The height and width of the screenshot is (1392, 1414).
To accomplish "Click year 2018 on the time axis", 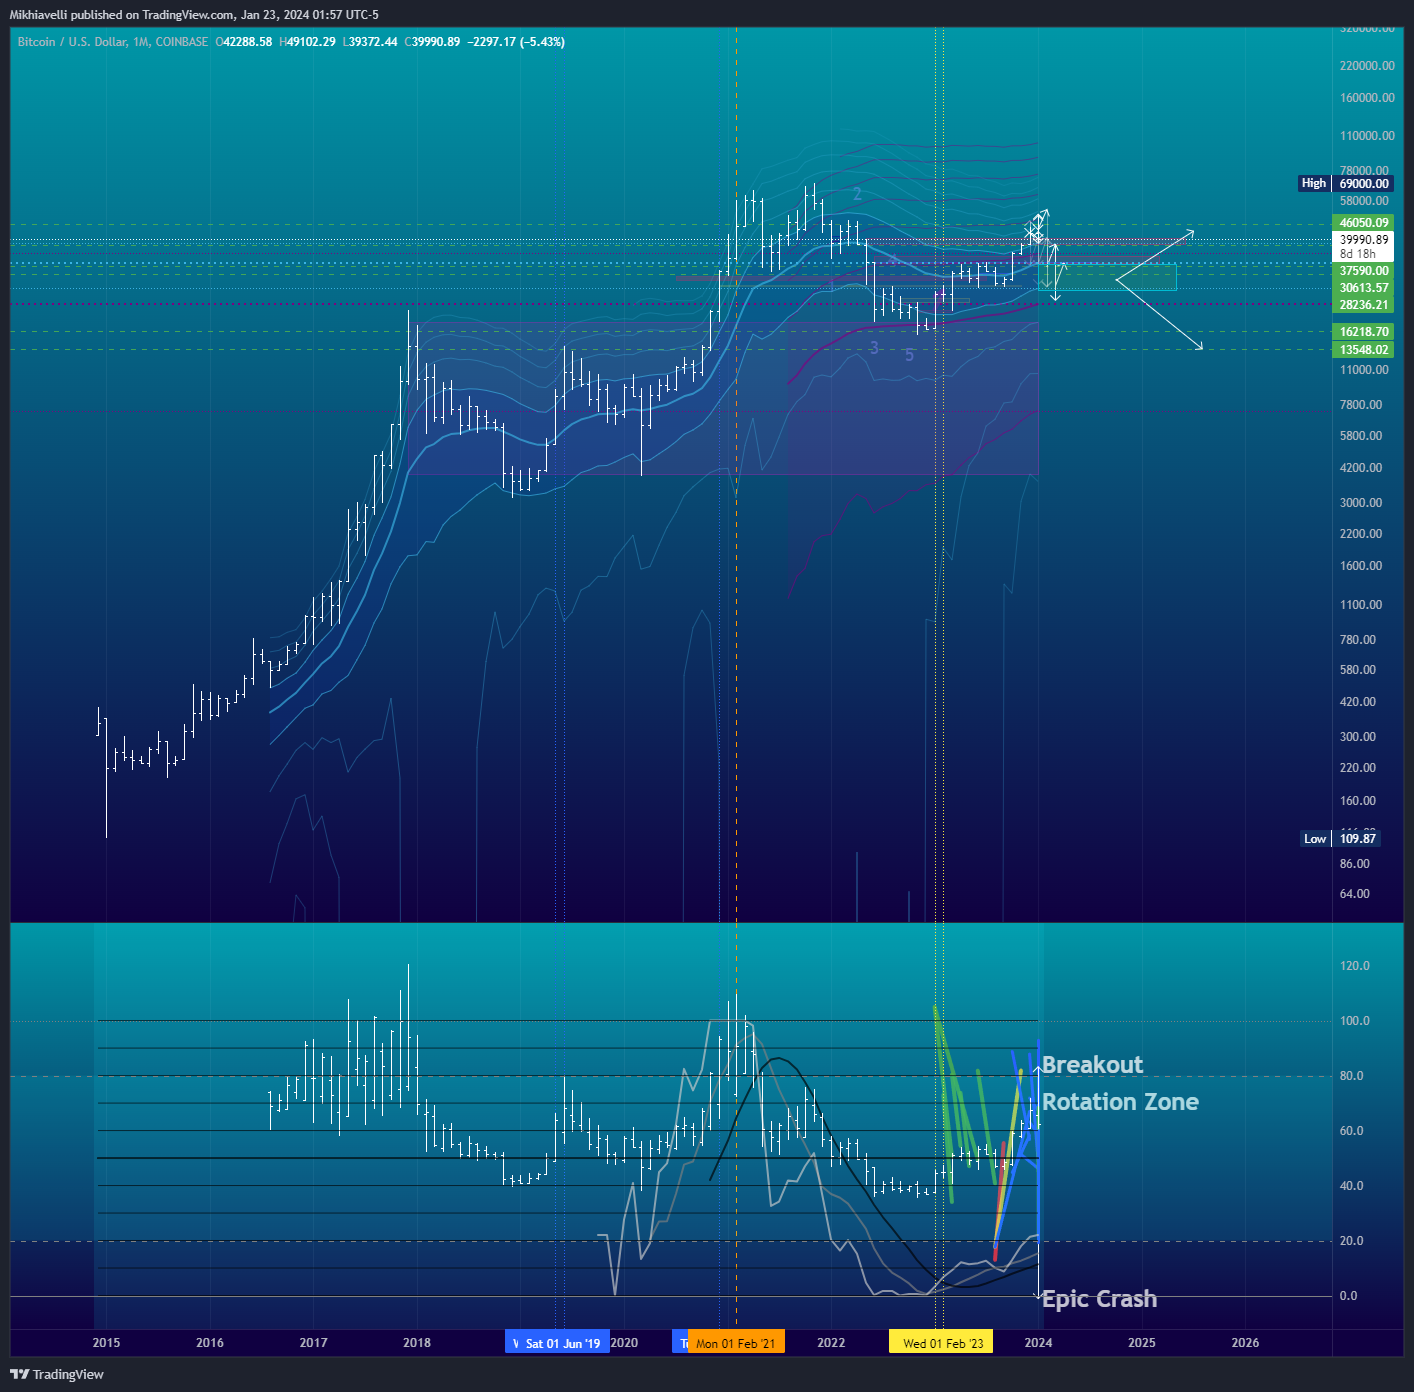I will 417,1343.
